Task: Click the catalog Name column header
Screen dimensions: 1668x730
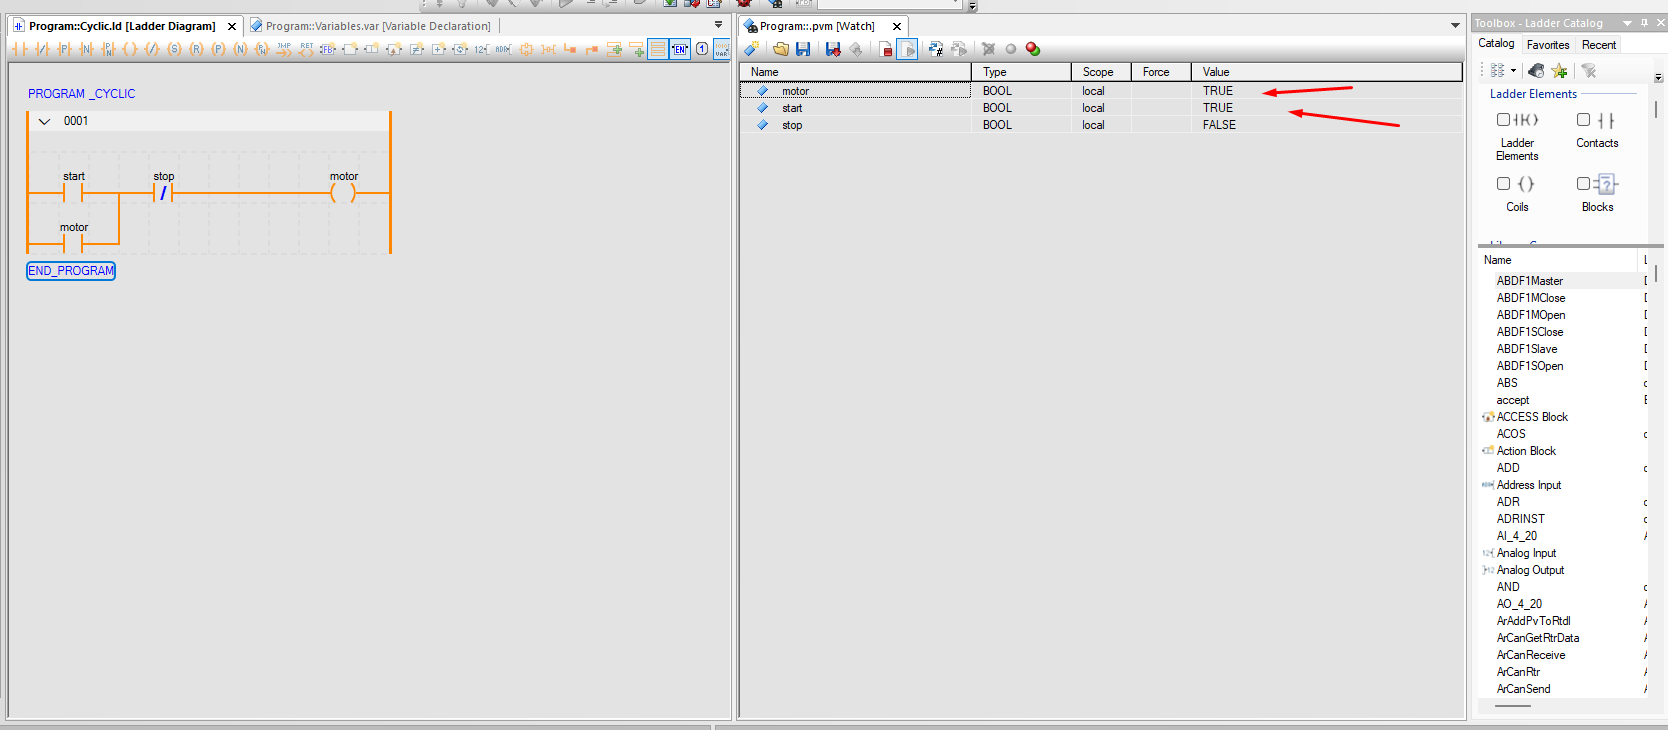Action: coord(1560,260)
